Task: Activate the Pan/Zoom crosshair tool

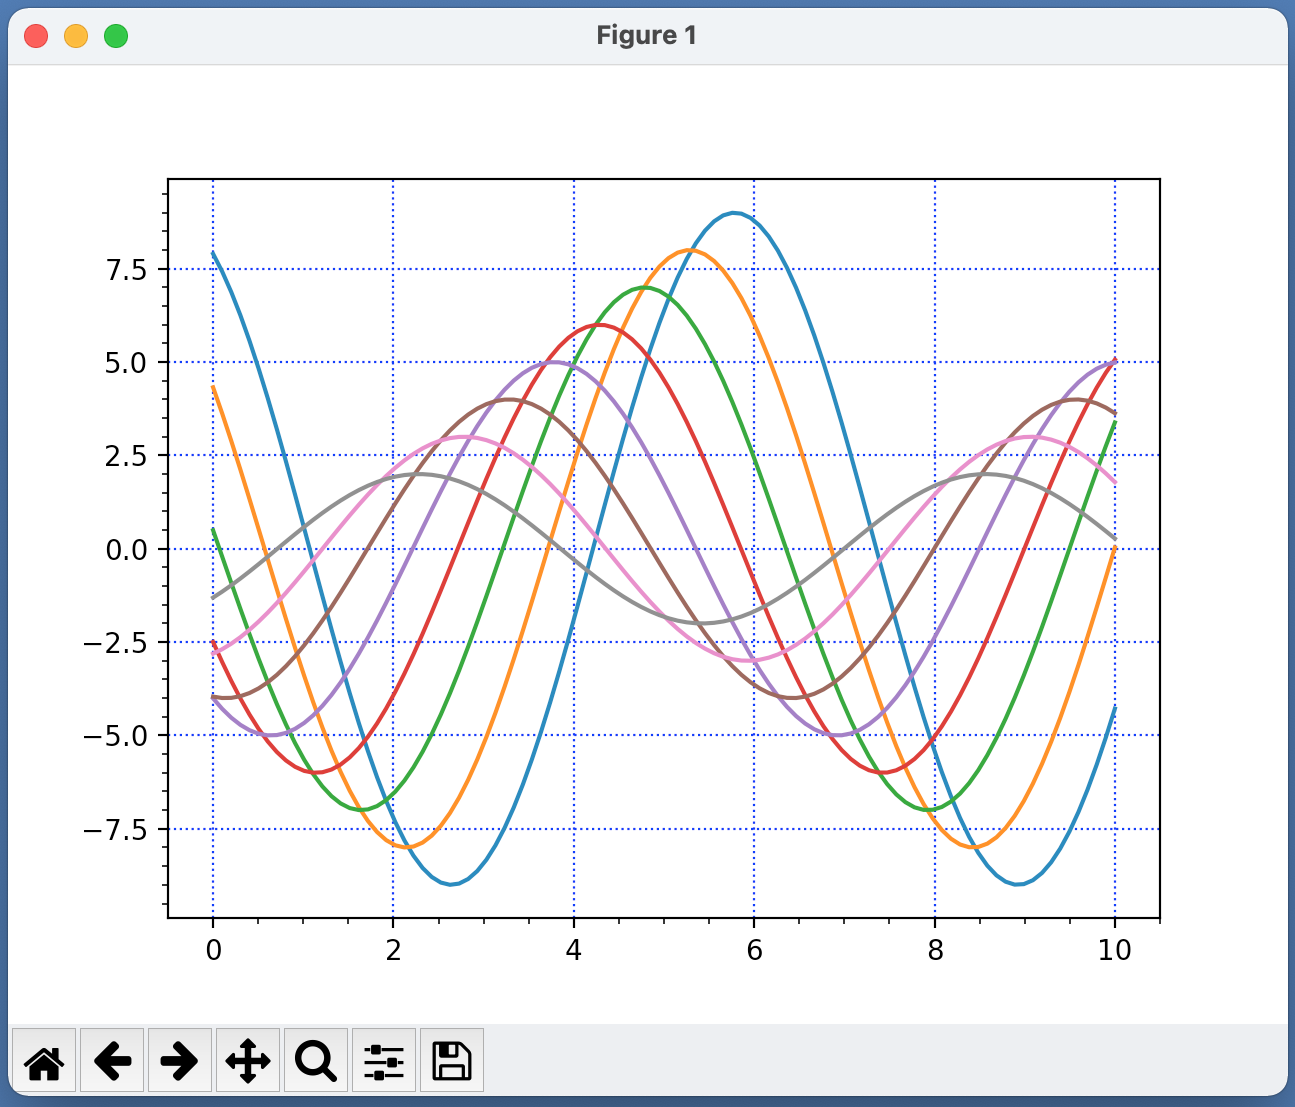Action: point(248,1061)
